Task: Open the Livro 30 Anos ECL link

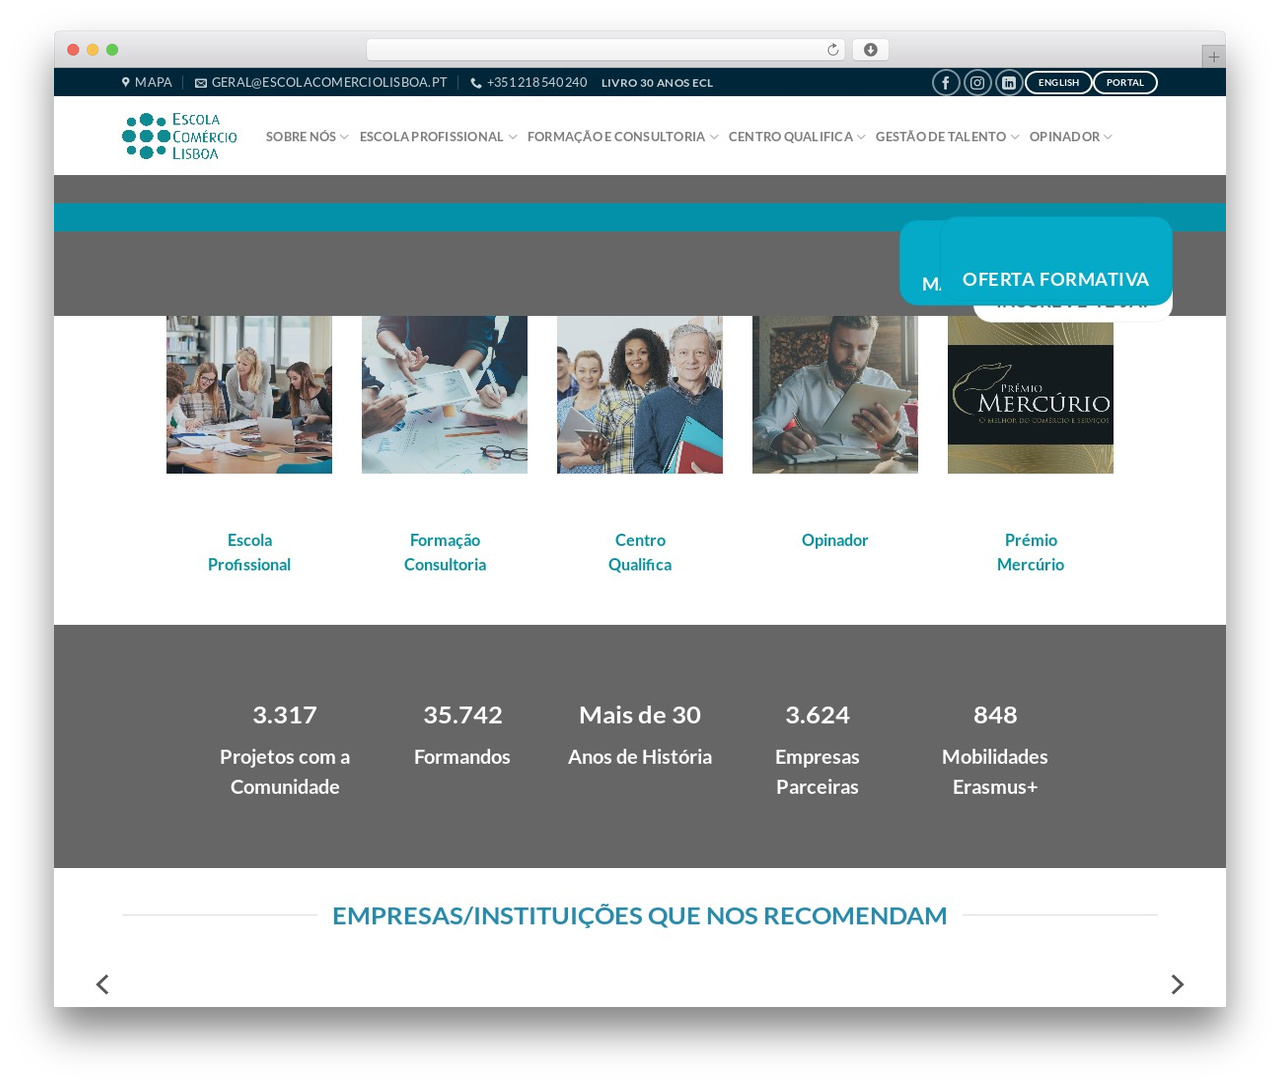Action: tap(657, 83)
